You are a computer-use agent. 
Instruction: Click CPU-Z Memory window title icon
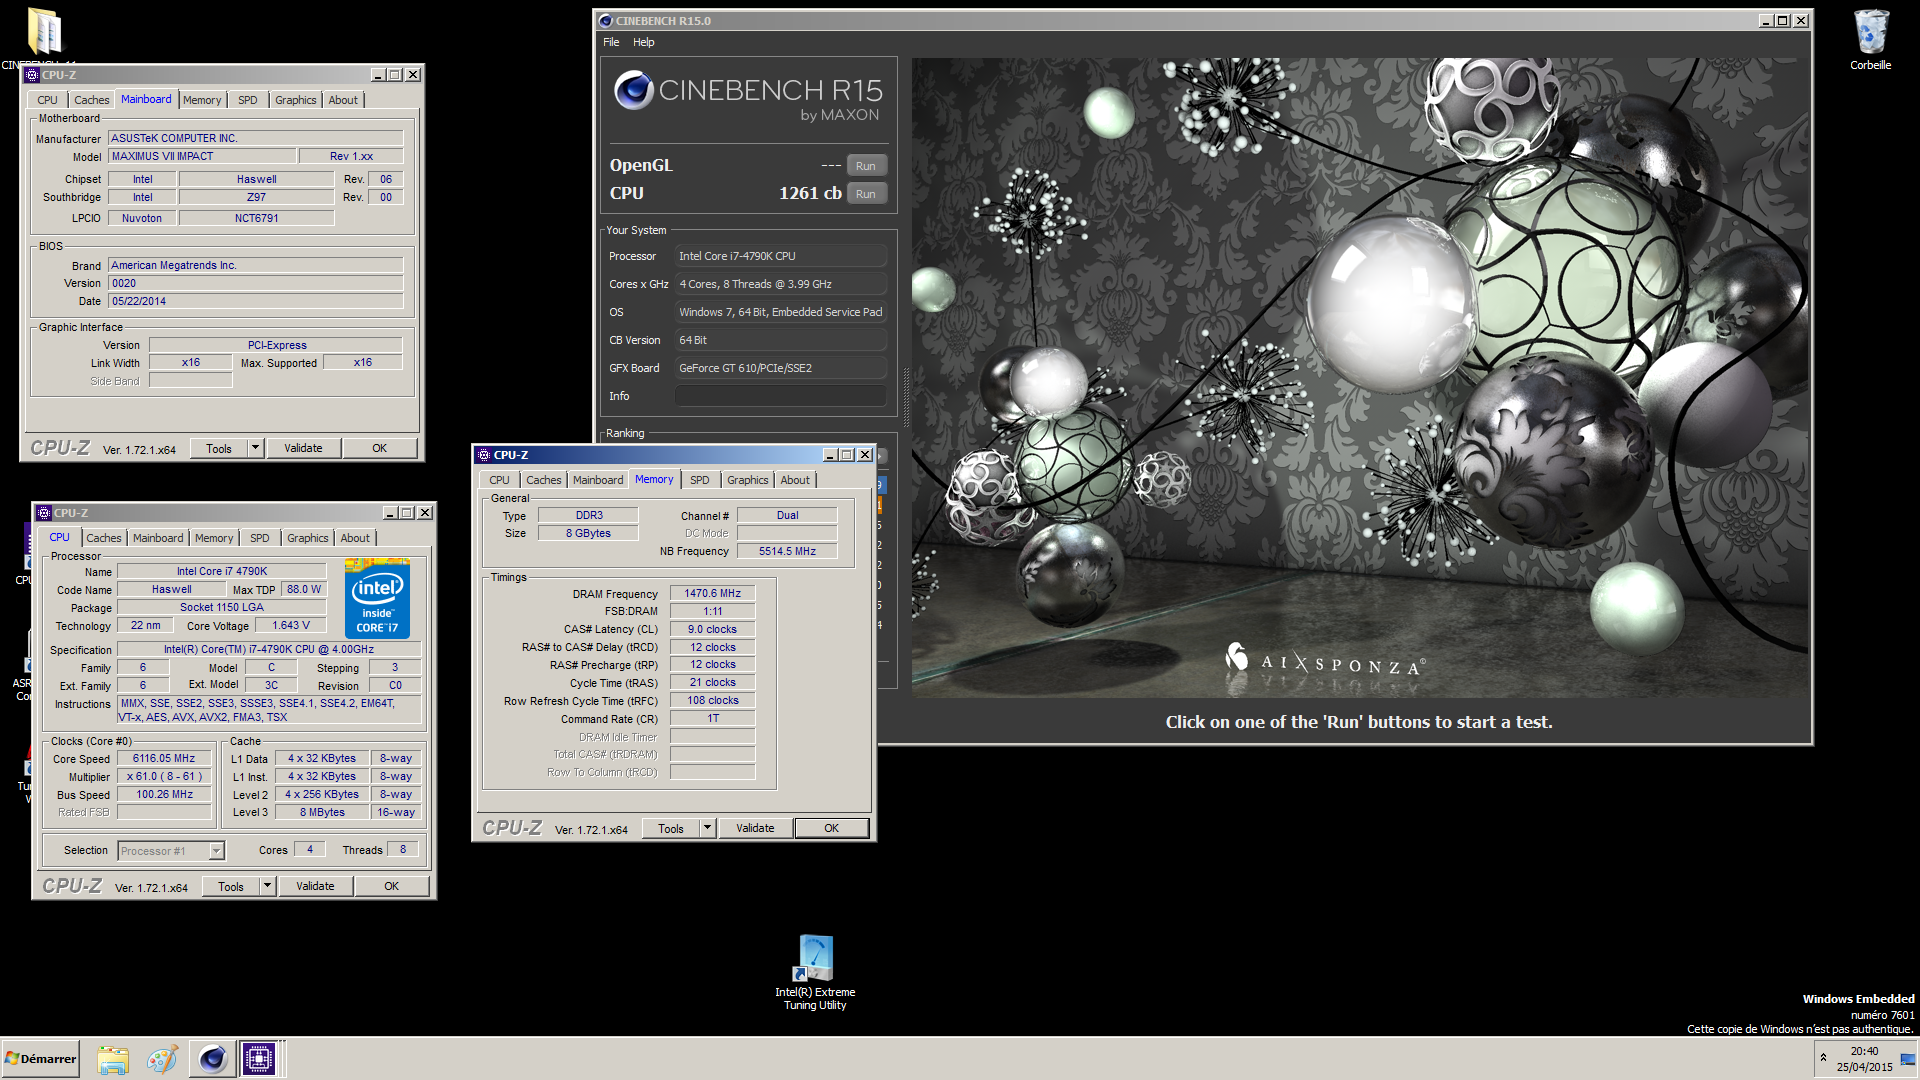pyautogui.click(x=484, y=455)
